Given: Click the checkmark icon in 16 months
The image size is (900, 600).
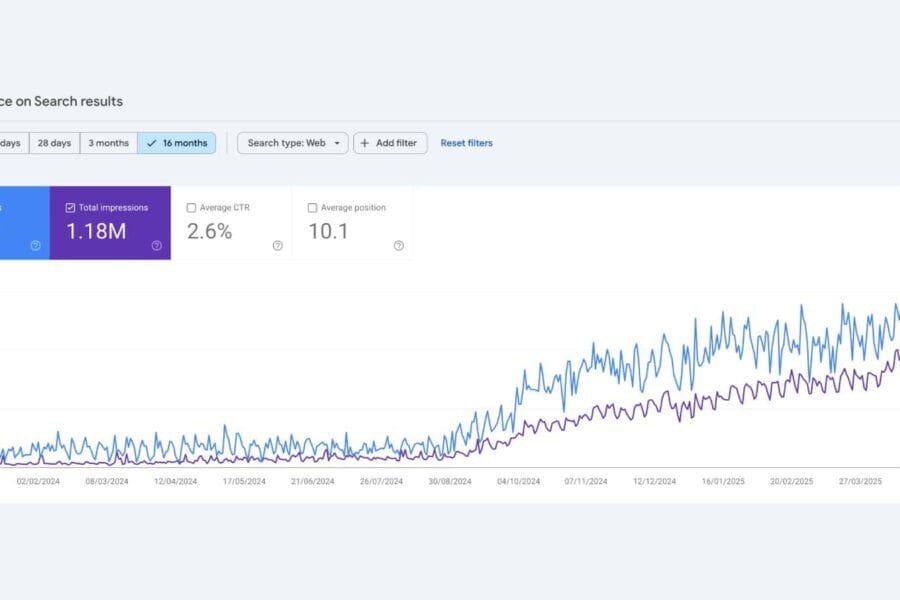Looking at the screenshot, I should (151, 143).
